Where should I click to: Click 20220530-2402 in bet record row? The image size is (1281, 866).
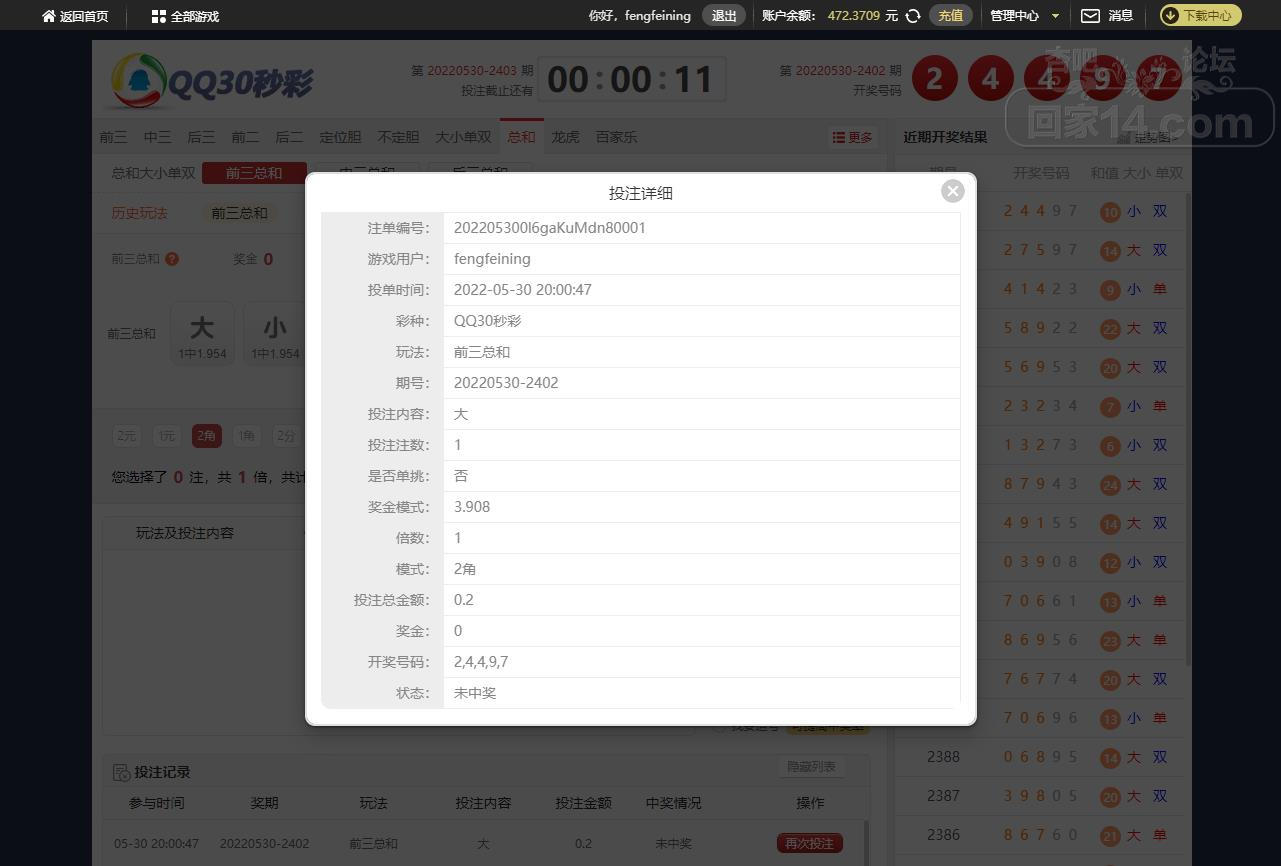(x=264, y=844)
